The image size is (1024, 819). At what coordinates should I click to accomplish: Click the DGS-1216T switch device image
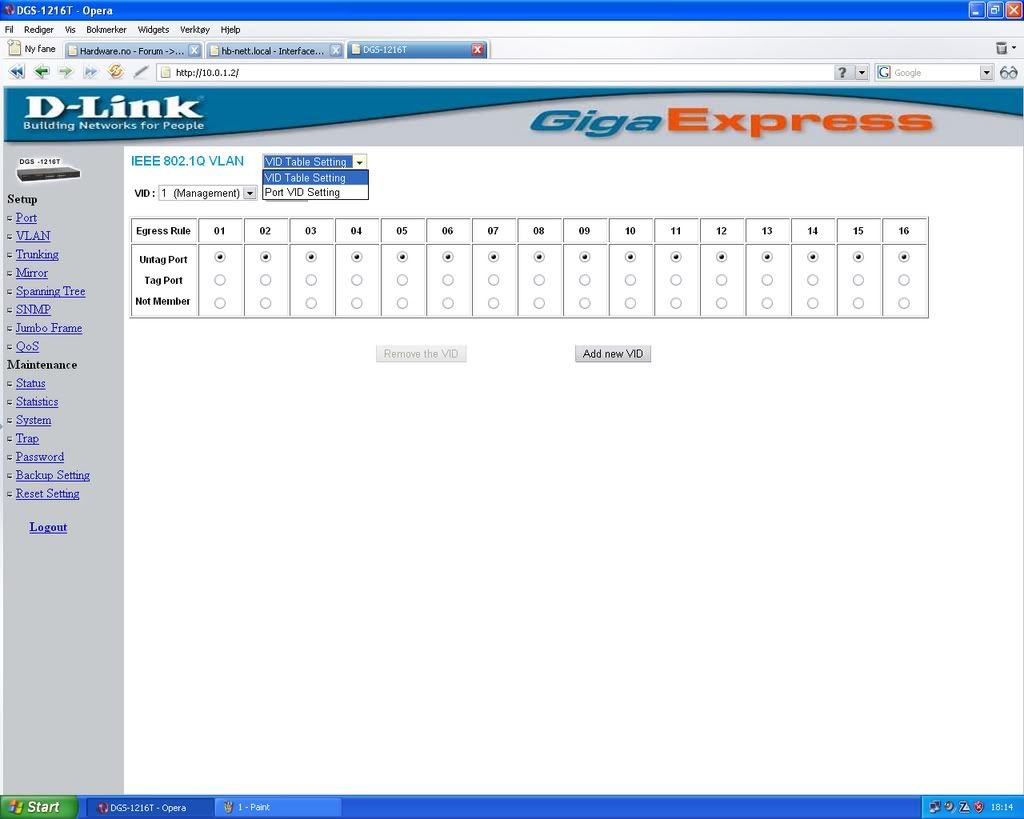point(48,170)
